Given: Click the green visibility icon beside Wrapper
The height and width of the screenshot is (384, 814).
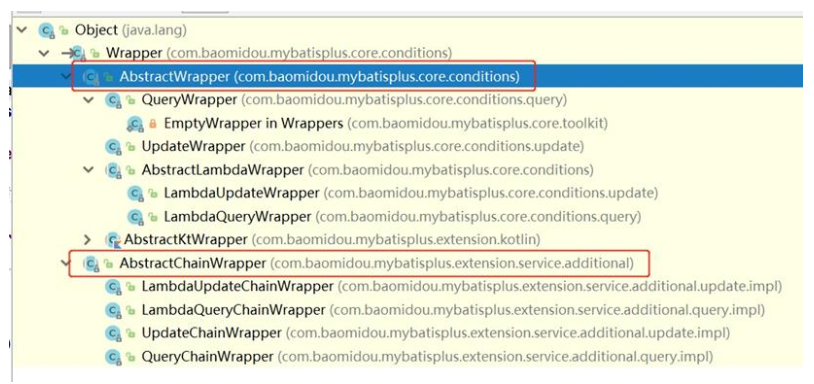Looking at the screenshot, I should pos(94,53).
